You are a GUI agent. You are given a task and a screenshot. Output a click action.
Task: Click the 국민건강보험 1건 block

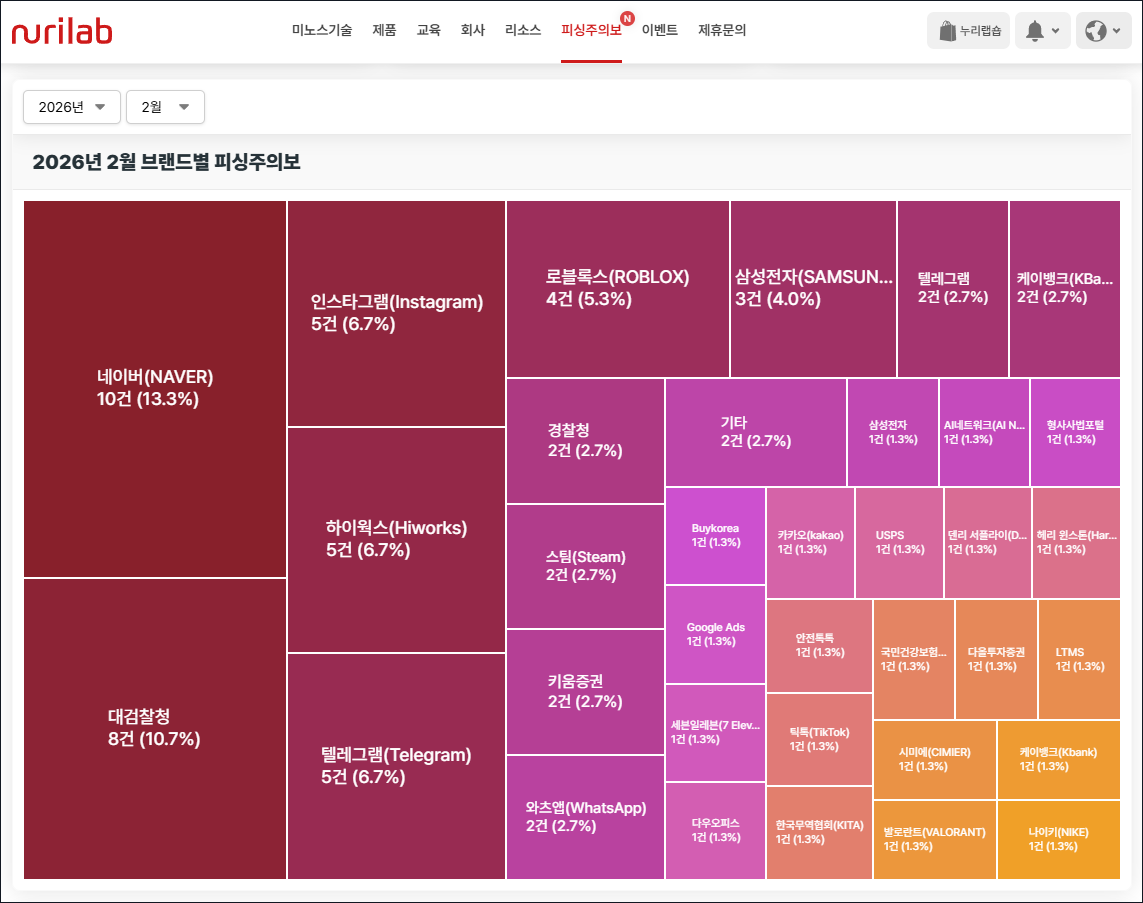913,660
